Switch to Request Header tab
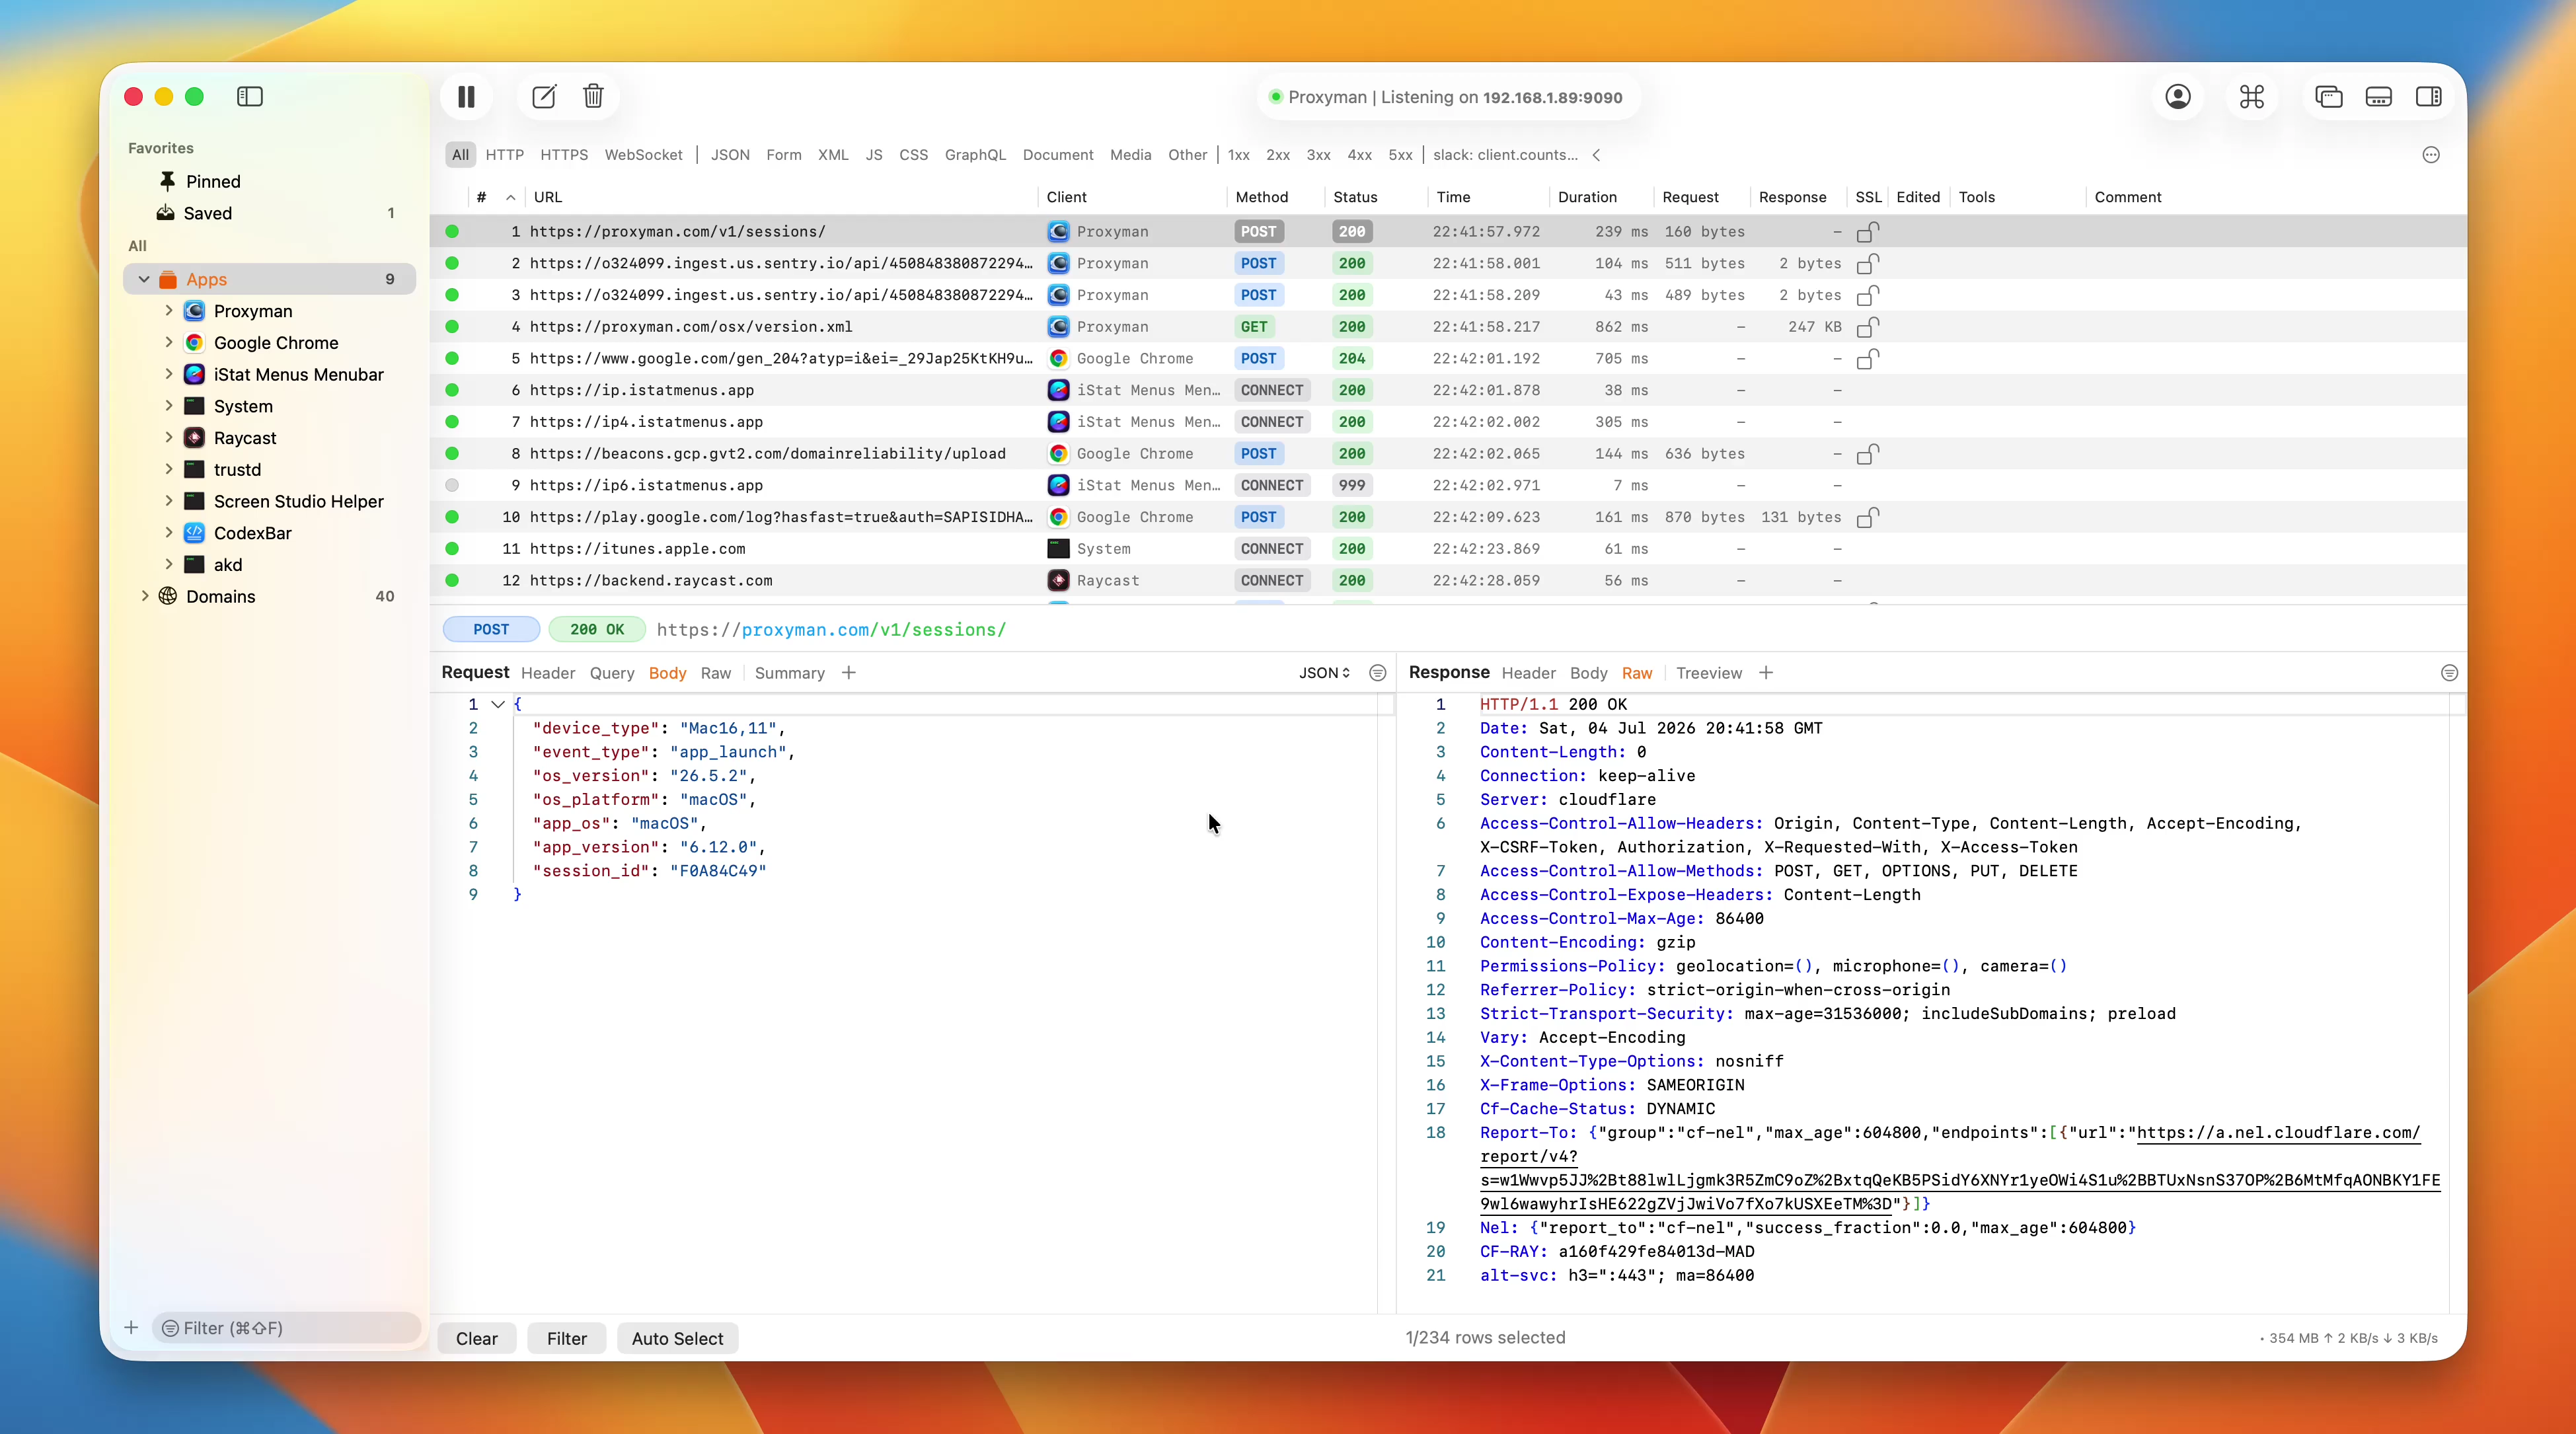 tap(548, 673)
